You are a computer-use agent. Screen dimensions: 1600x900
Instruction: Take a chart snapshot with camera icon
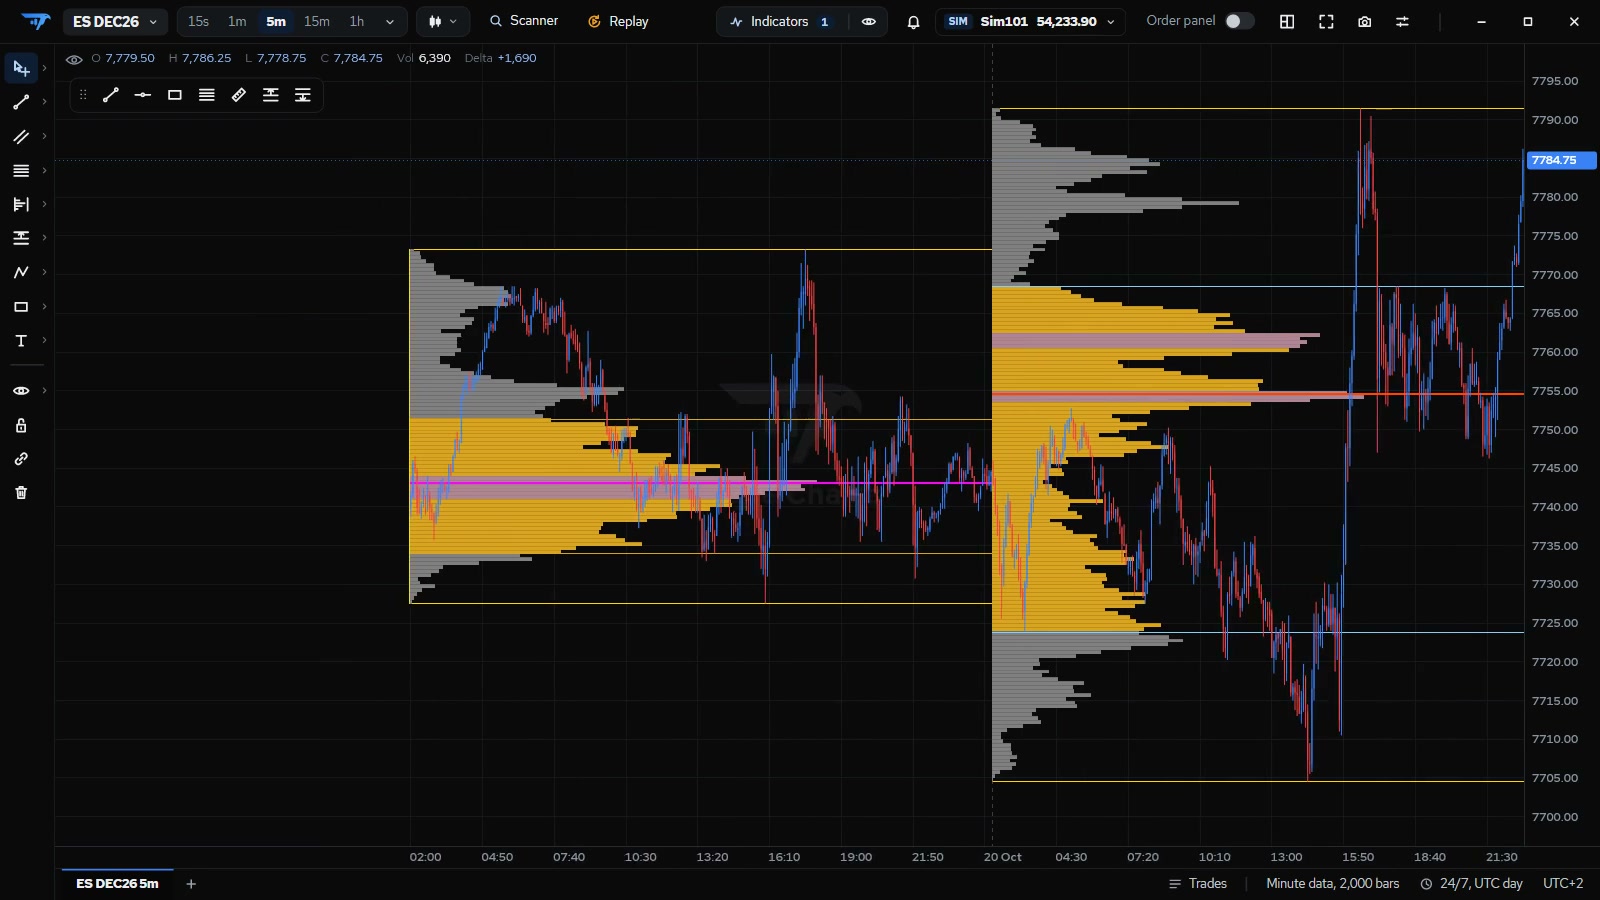coord(1364,21)
